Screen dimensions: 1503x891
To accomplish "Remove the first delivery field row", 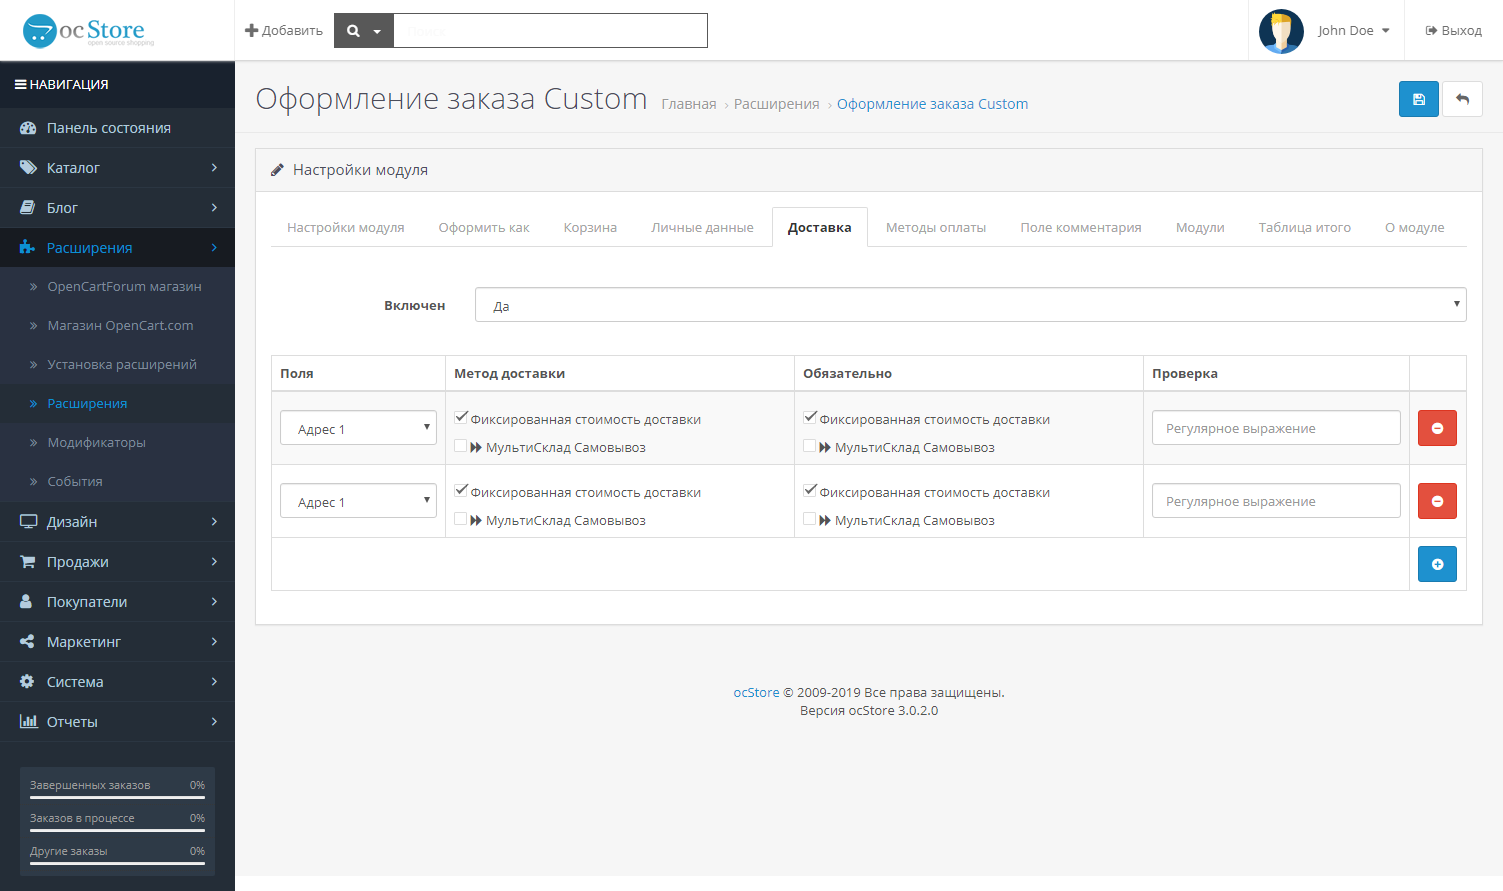I will point(1437,428).
